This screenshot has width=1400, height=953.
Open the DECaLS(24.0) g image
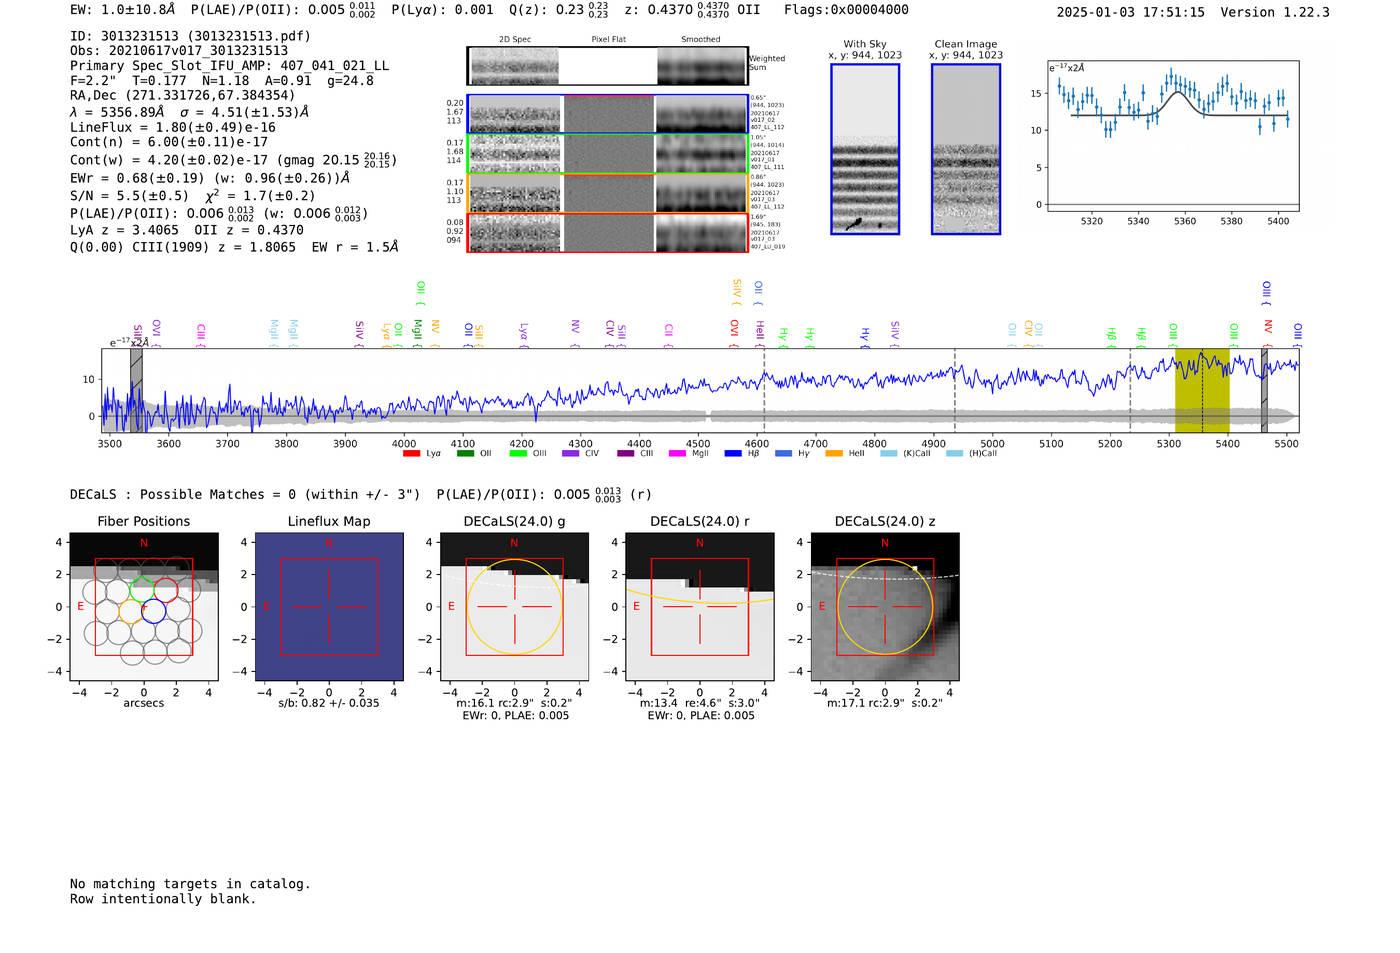pyautogui.click(x=514, y=606)
